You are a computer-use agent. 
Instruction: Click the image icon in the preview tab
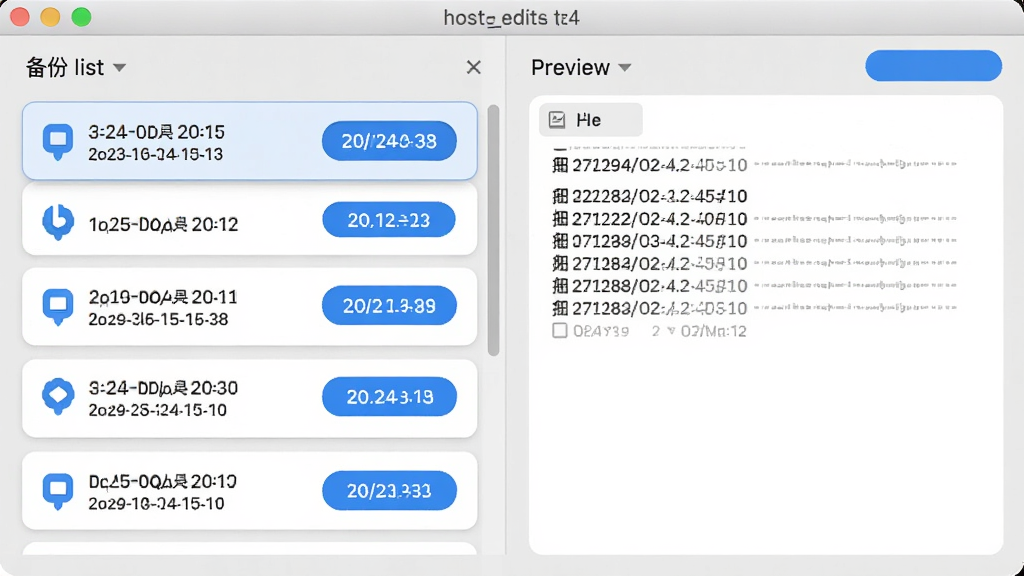[557, 120]
